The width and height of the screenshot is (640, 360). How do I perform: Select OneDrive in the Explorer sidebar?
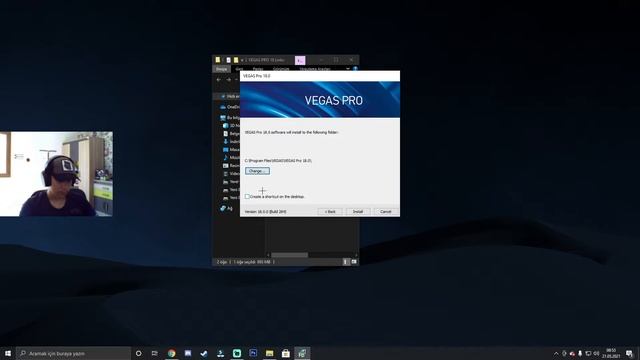[x=230, y=107]
